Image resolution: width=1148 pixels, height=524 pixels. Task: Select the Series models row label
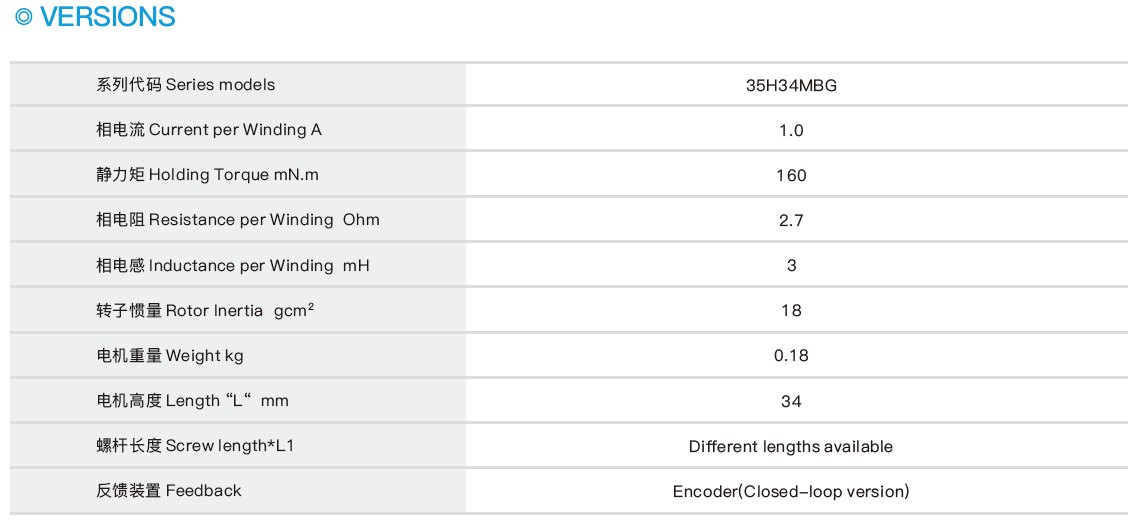185,85
